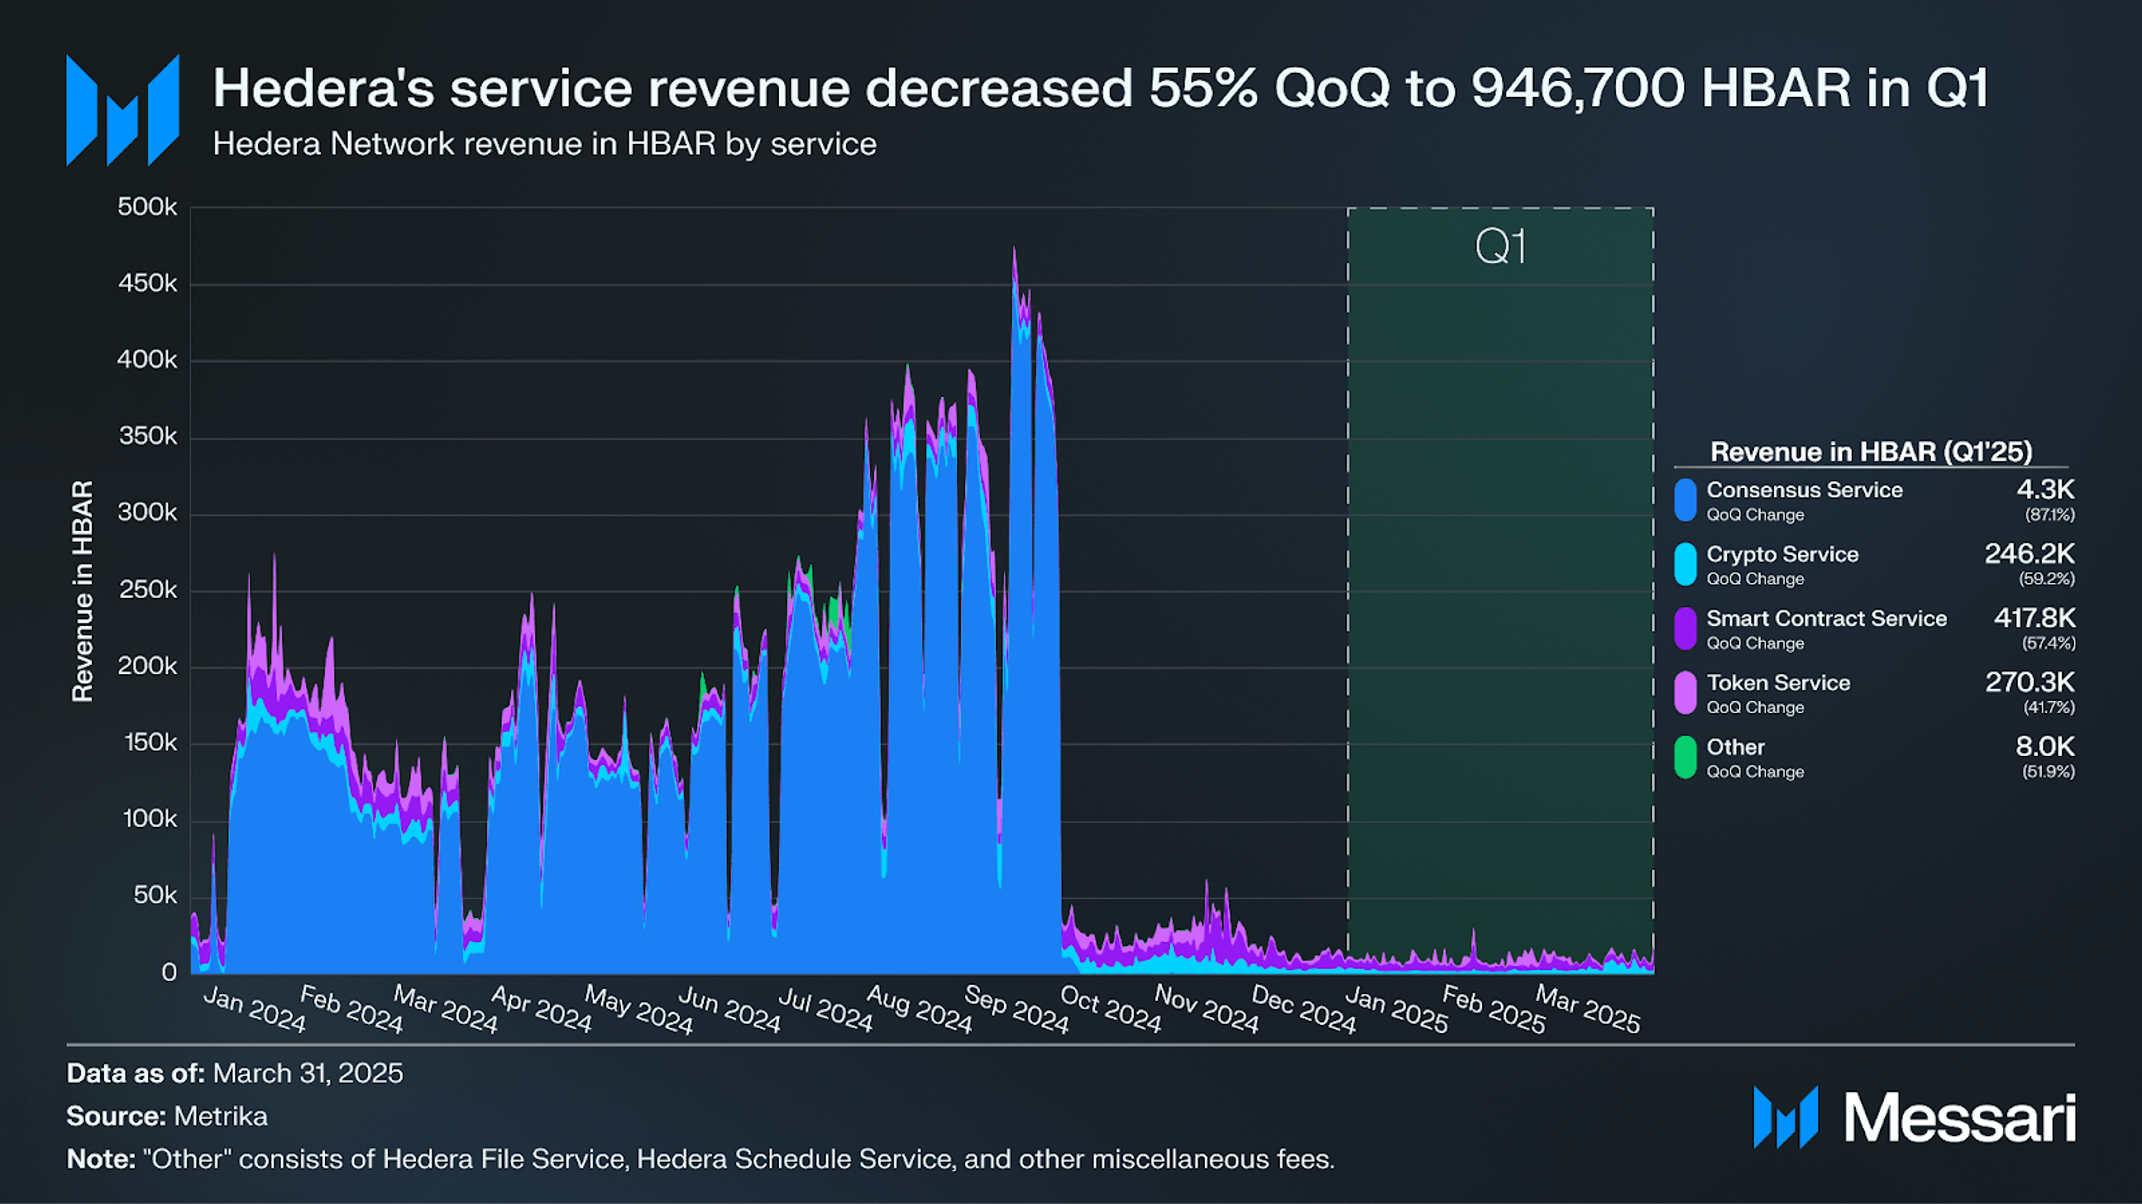This screenshot has width=2142, height=1204.
Task: Click the Smart Contract Service purple swatch
Action: (x=1685, y=628)
